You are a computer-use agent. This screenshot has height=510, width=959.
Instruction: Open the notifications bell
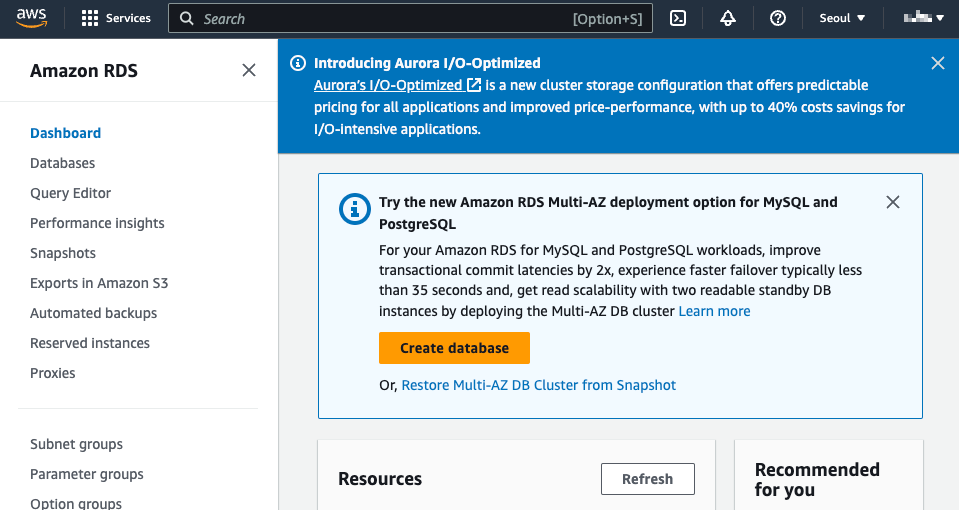pos(728,18)
